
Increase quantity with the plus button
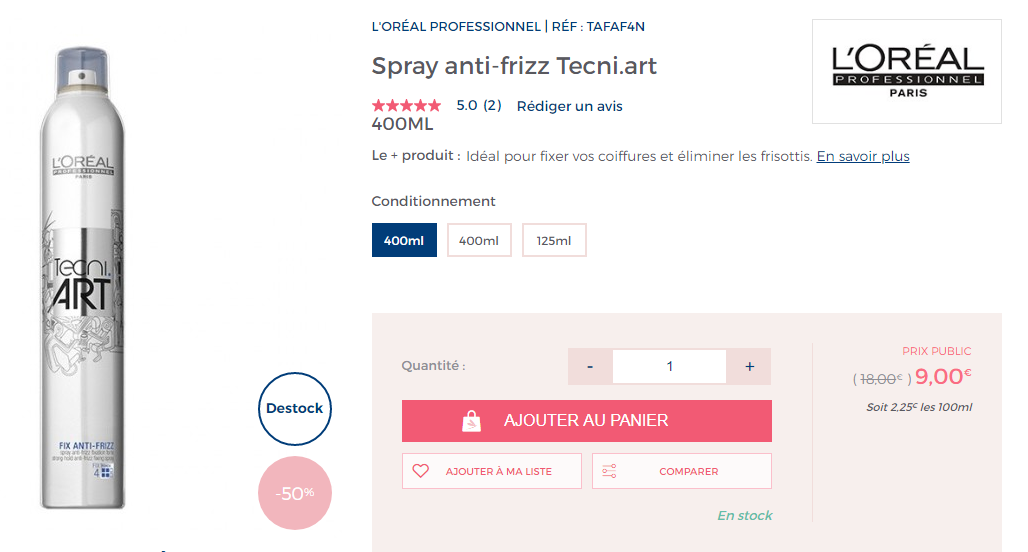(749, 367)
